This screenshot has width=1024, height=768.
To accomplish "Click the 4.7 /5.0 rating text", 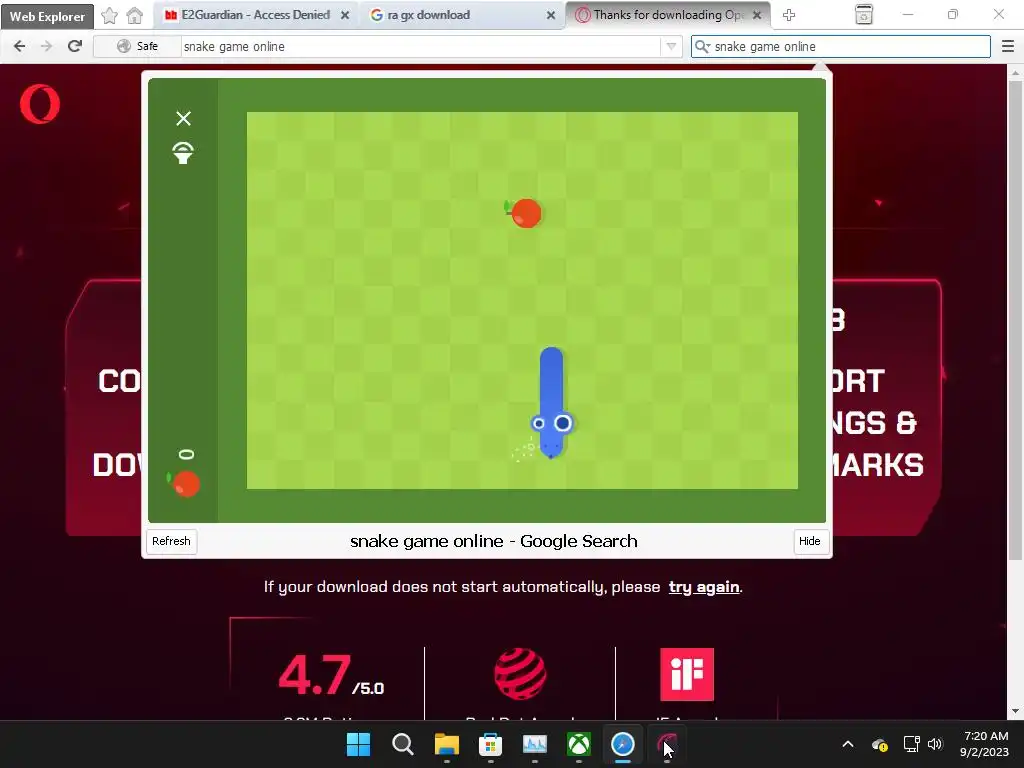I will pos(331,676).
